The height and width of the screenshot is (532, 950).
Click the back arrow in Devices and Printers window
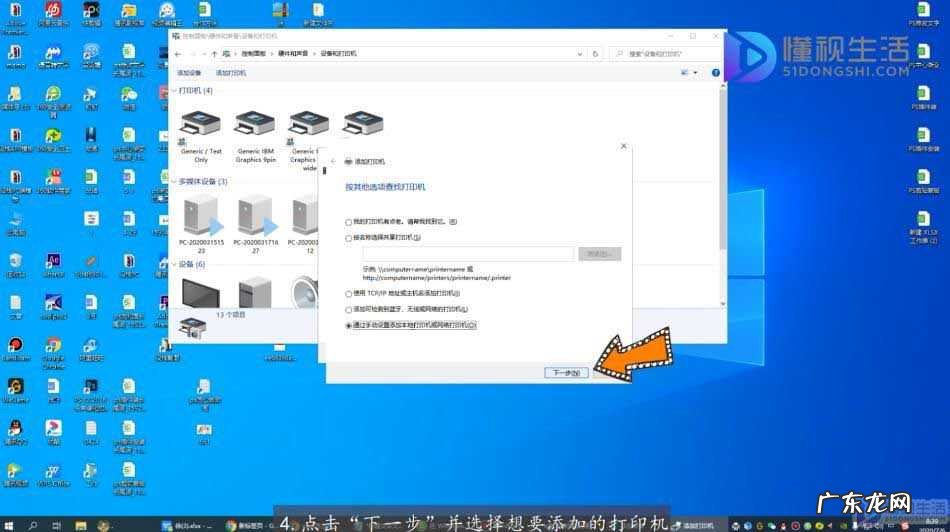point(178,54)
